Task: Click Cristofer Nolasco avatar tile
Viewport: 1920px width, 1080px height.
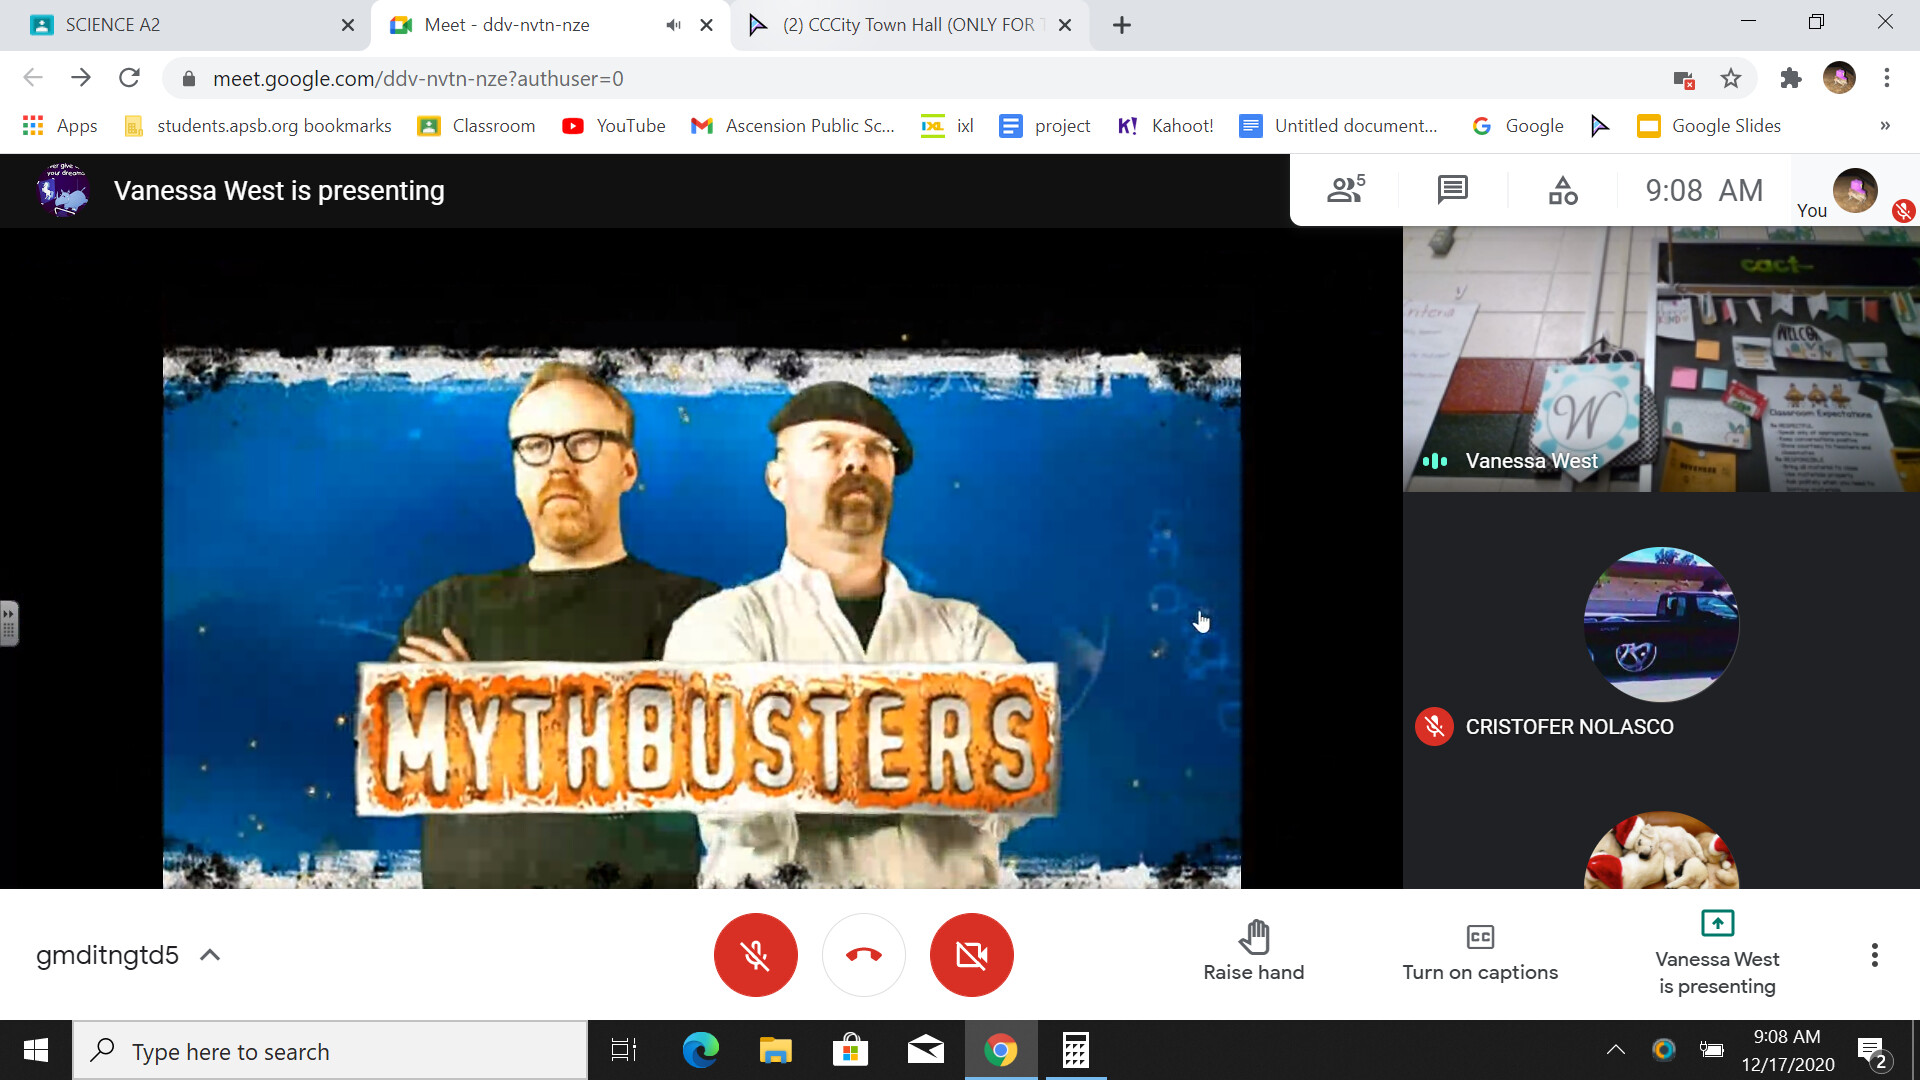Action: click(1661, 624)
